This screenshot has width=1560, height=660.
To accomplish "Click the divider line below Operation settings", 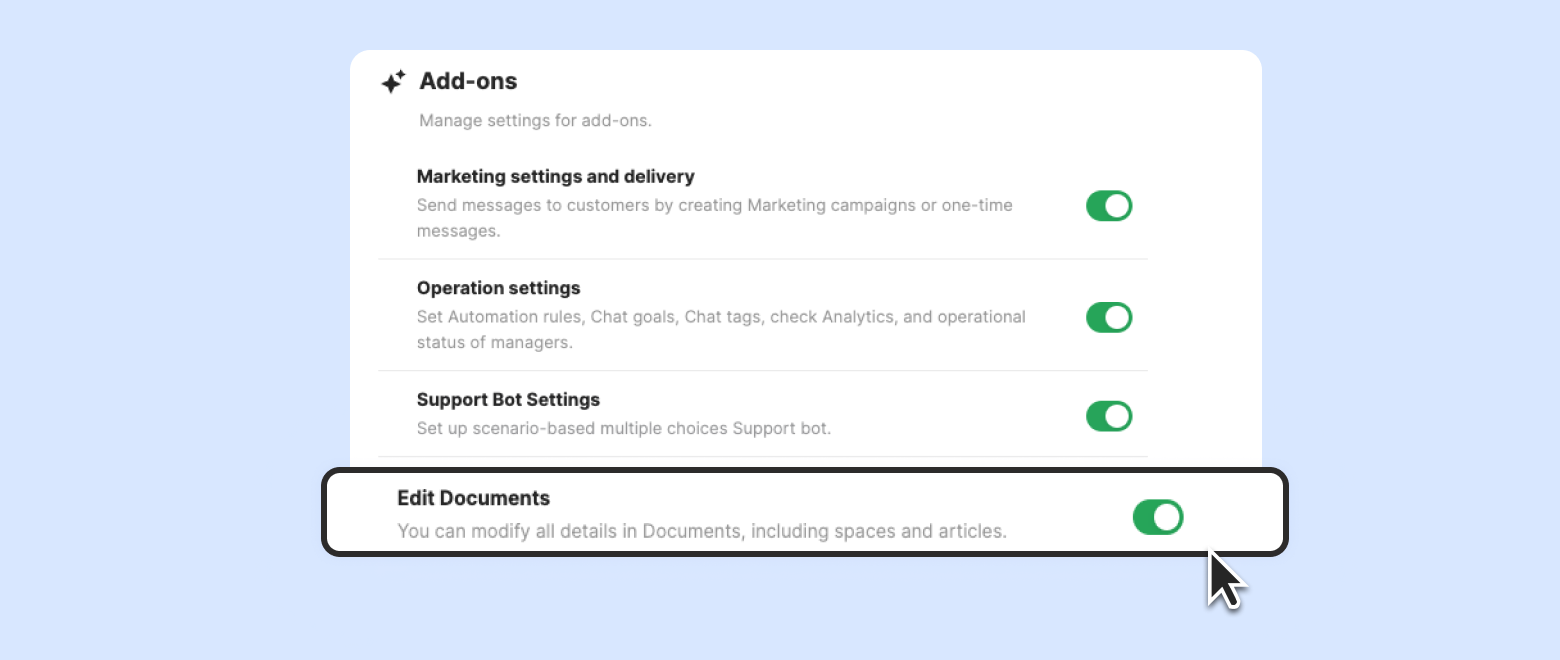I will point(762,371).
